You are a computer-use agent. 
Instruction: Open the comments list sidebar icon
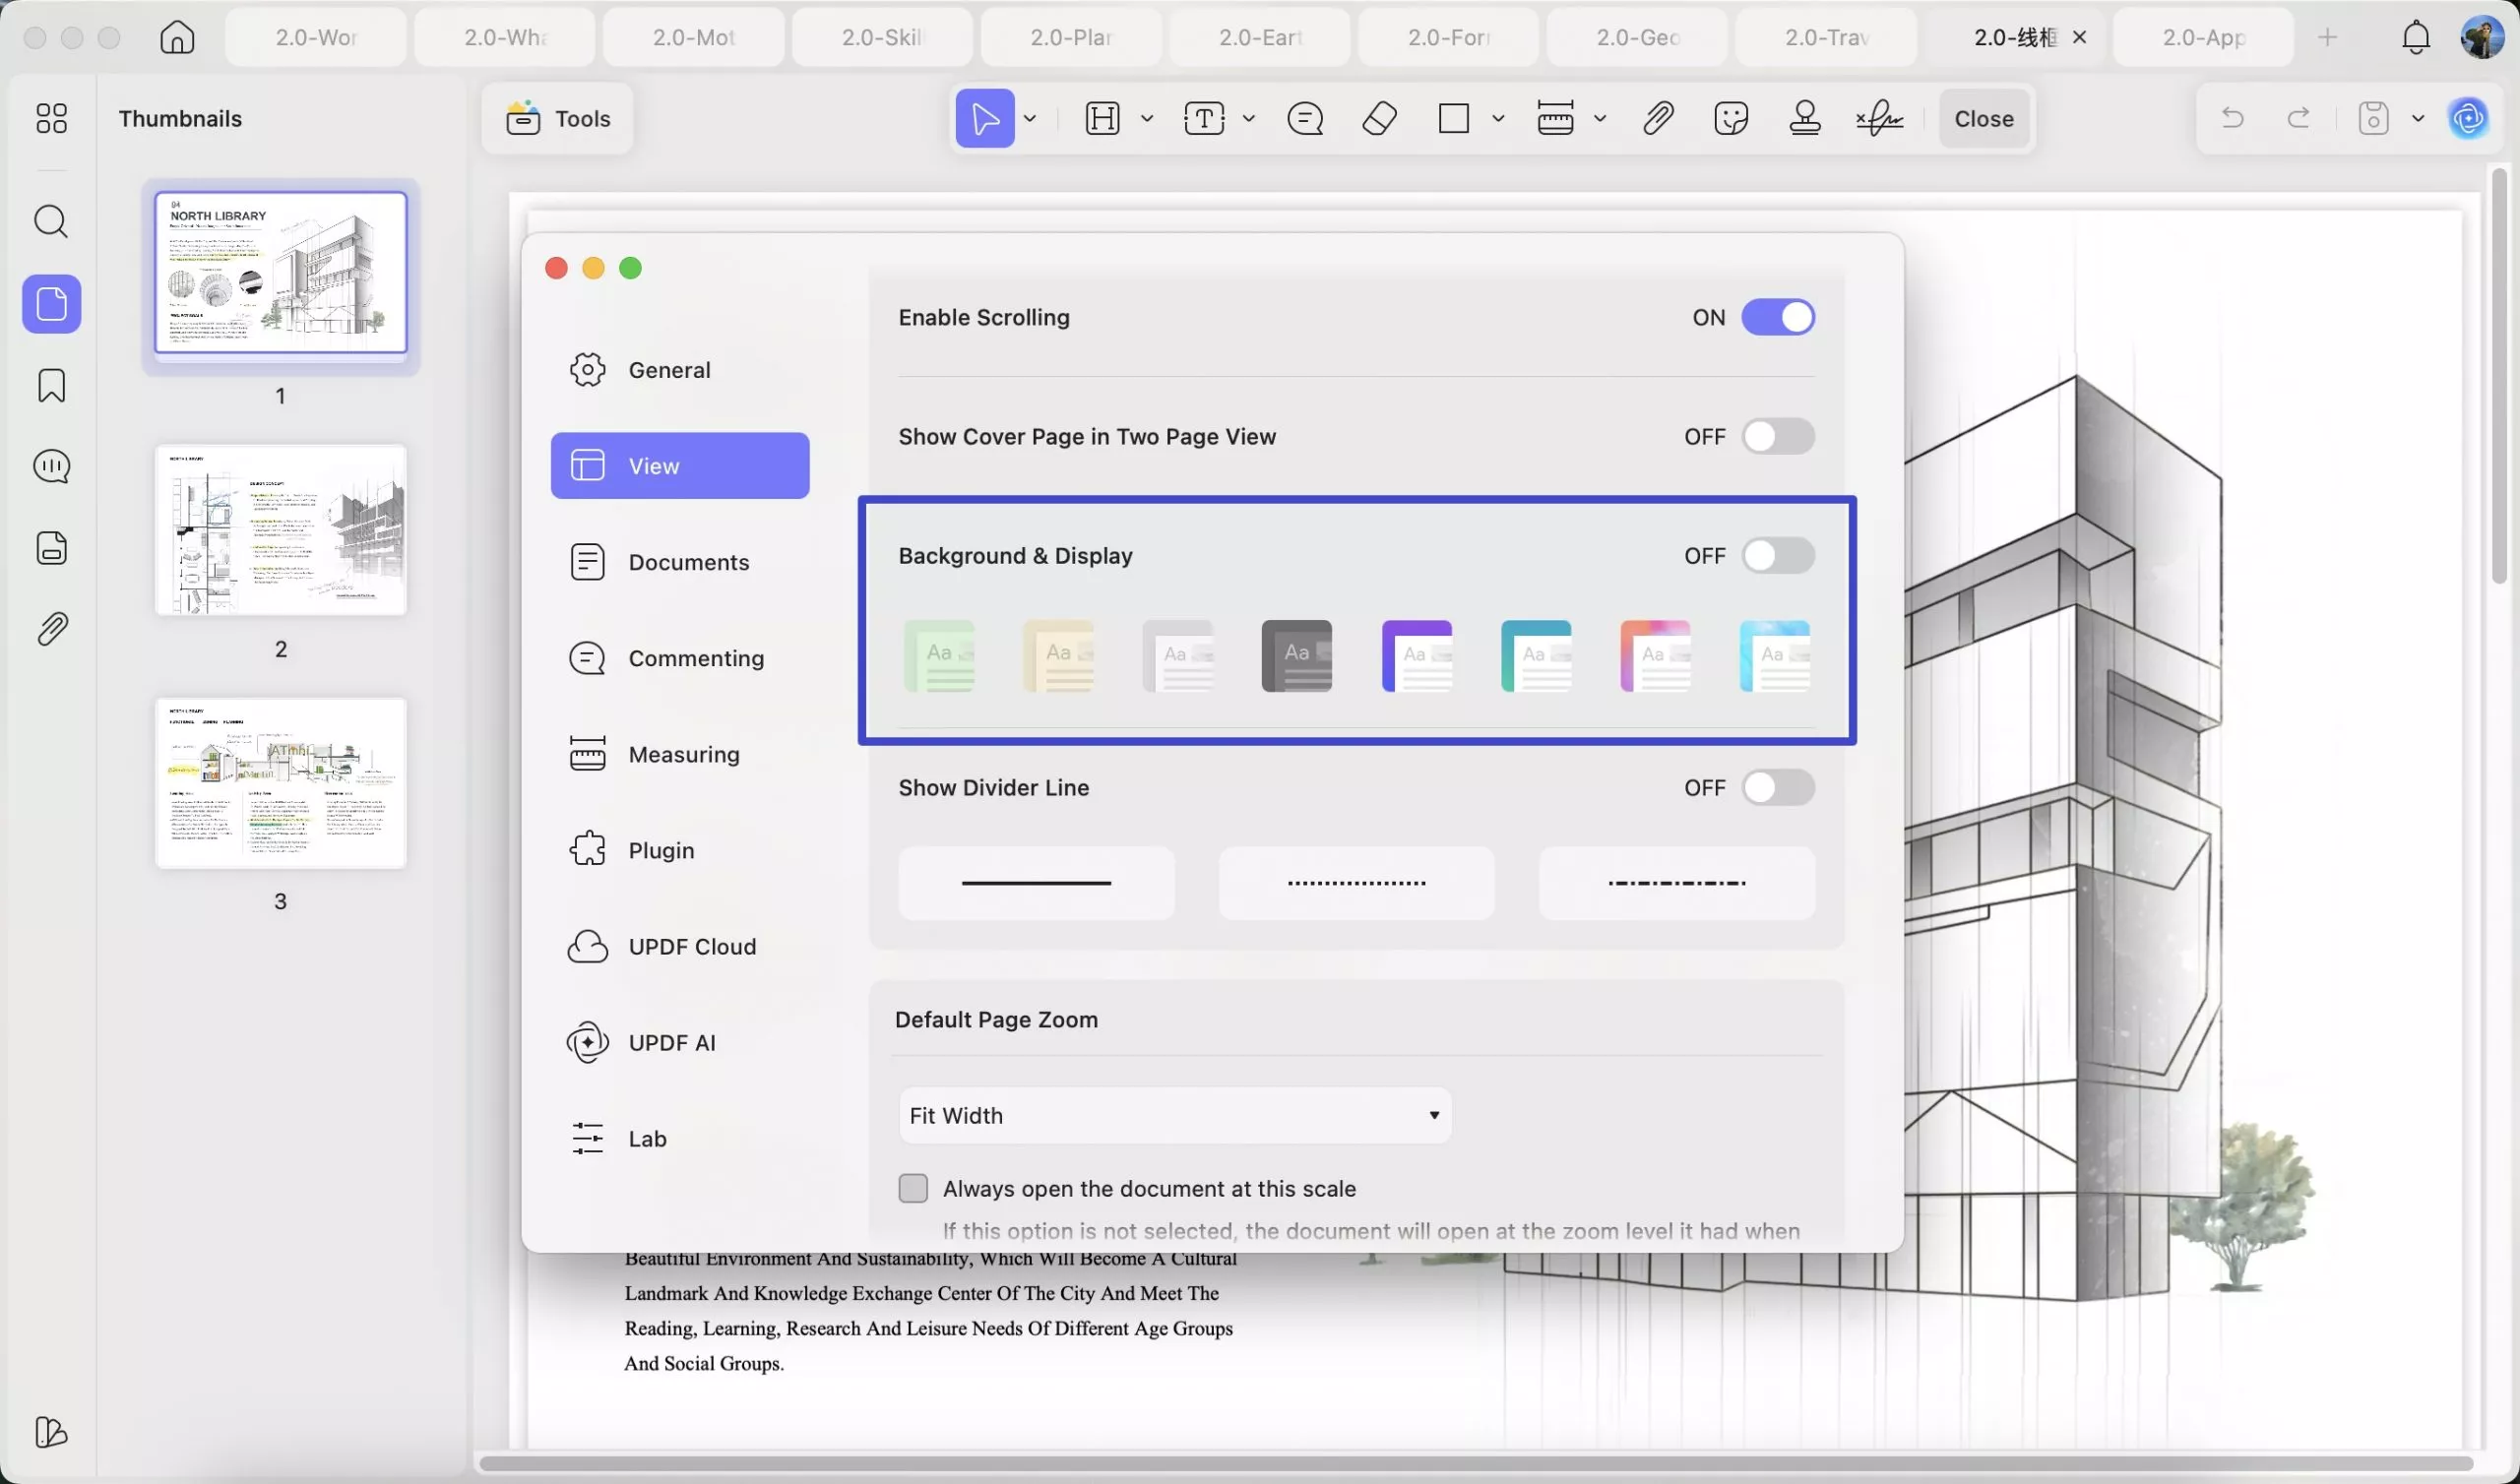pos(51,466)
